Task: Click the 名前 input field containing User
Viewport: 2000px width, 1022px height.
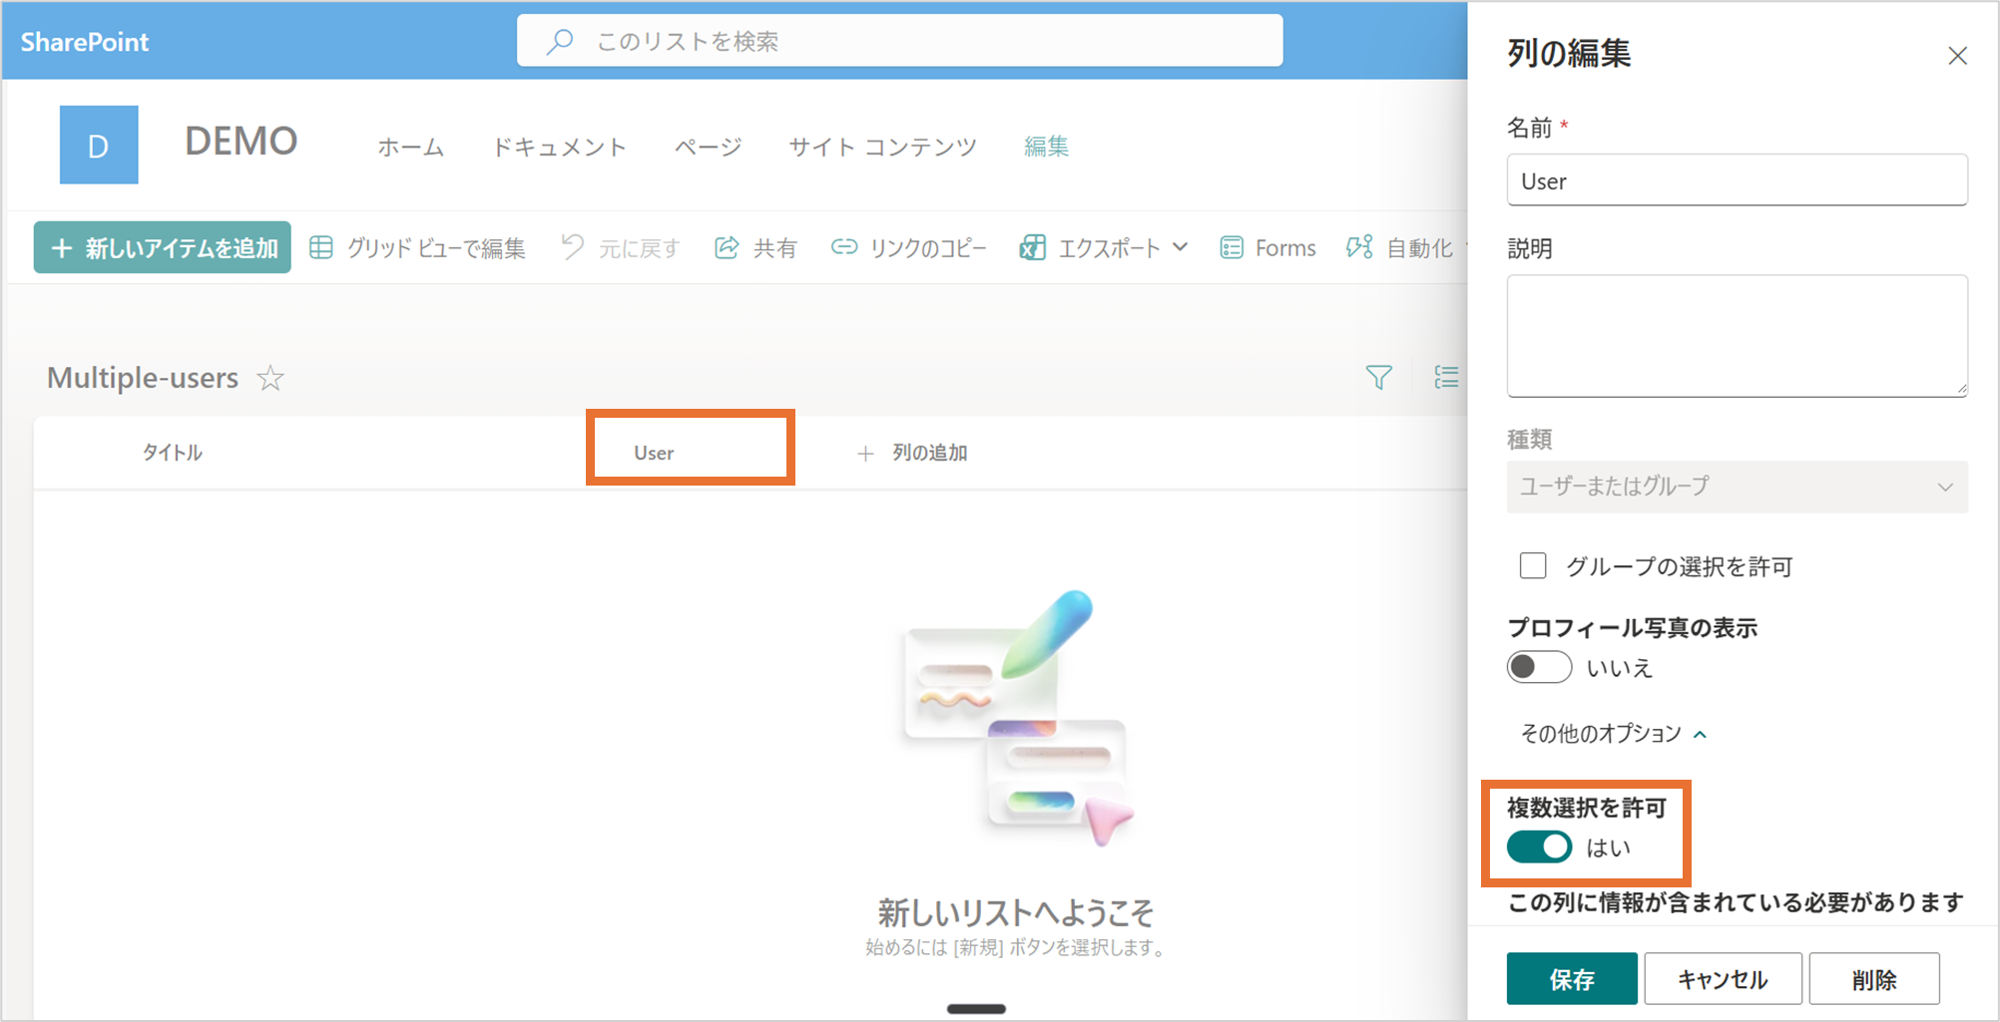Action: pos(1736,181)
